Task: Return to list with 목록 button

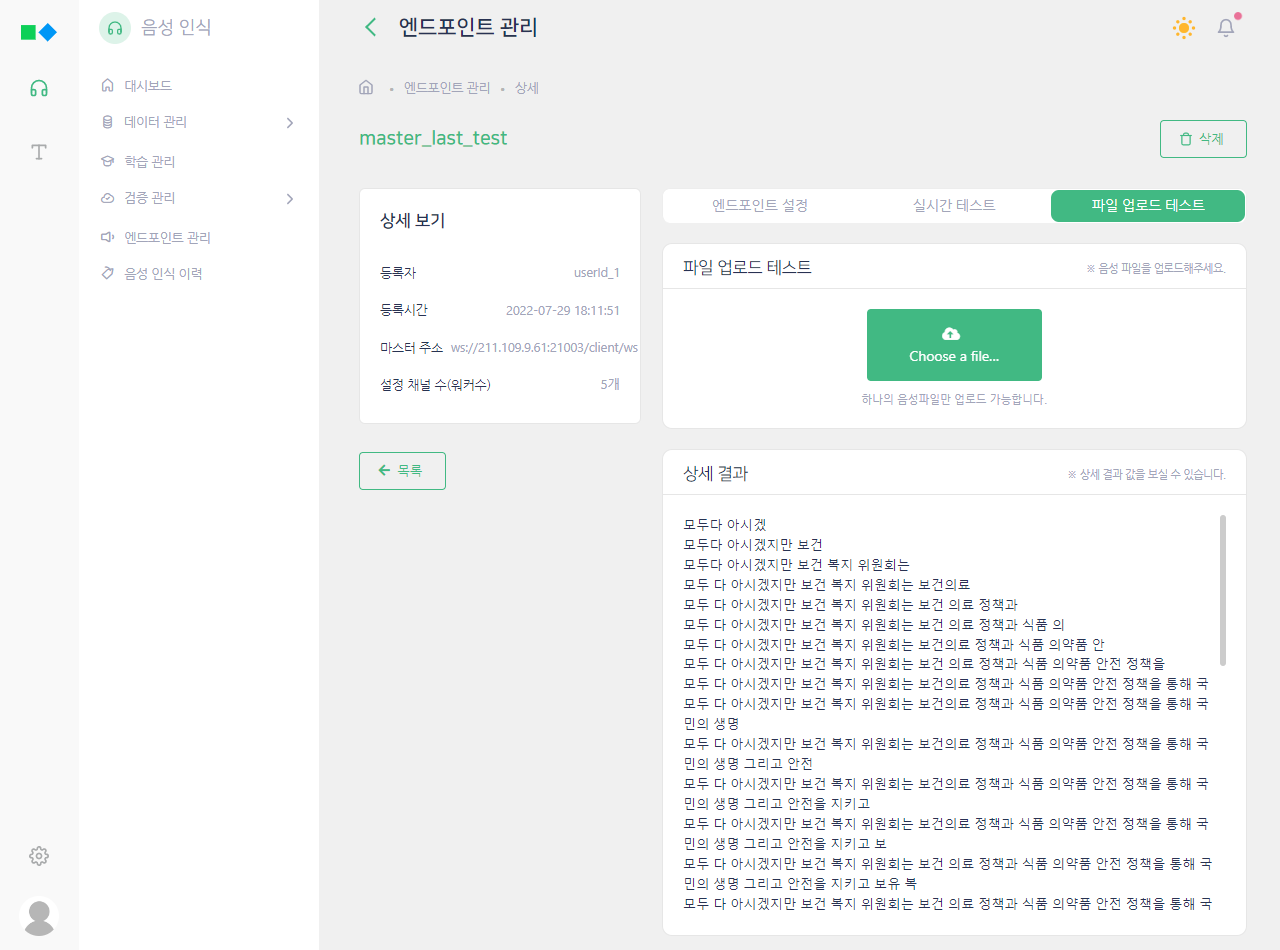Action: pyautogui.click(x=402, y=470)
